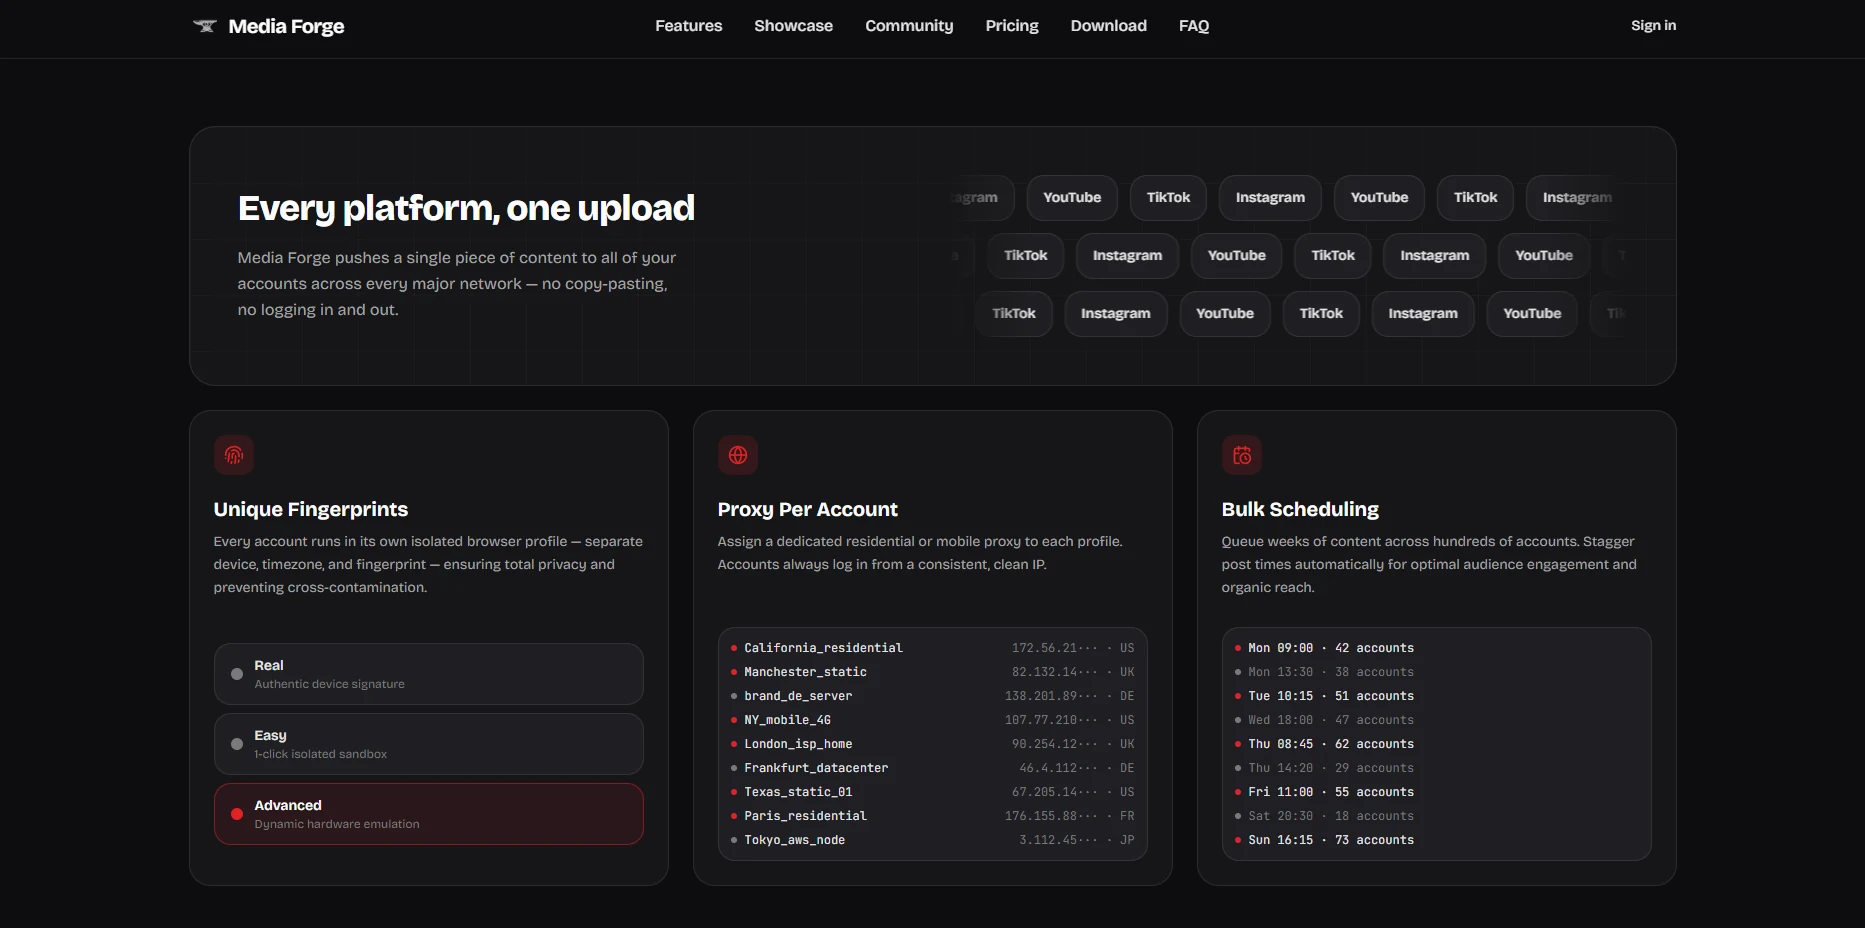This screenshot has height=928, width=1865.
Task: Click the globe icon above Proxy Per Account
Action: click(x=738, y=456)
